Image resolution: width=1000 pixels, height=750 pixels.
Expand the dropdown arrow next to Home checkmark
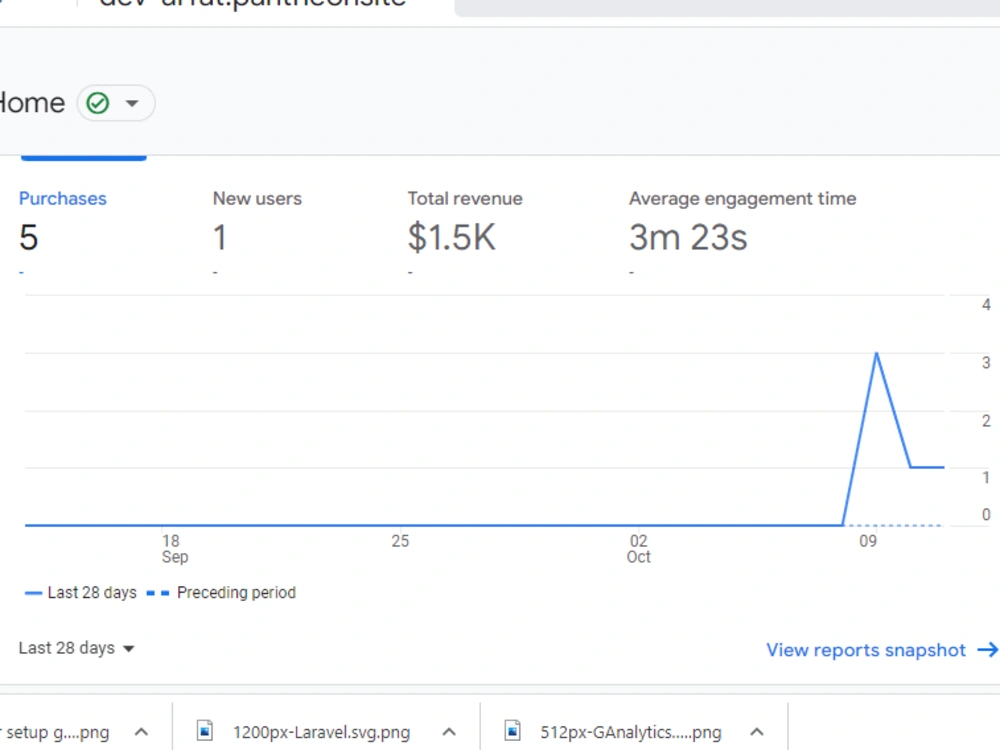[x=133, y=102]
